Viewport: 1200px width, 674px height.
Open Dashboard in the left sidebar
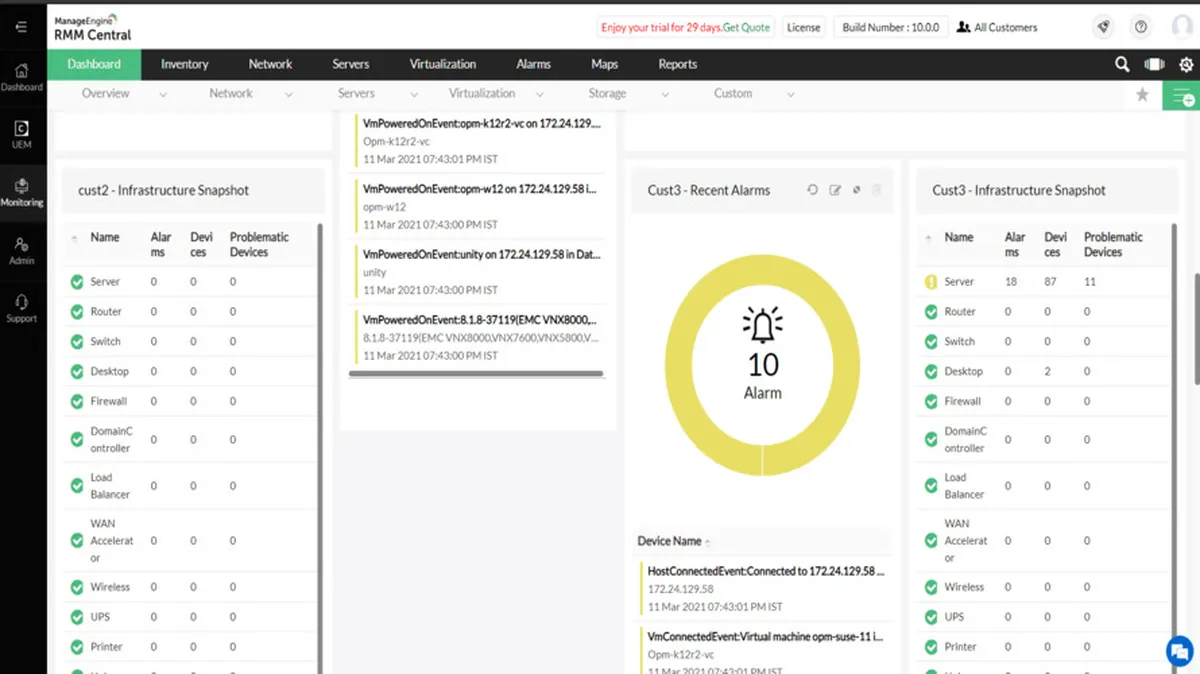22,76
